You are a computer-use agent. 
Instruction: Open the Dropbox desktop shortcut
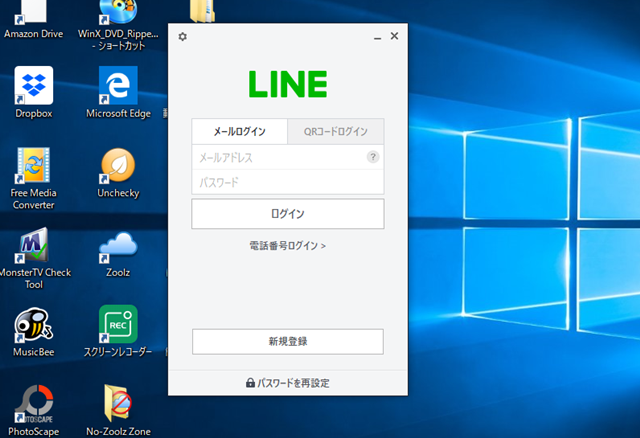pos(33,85)
